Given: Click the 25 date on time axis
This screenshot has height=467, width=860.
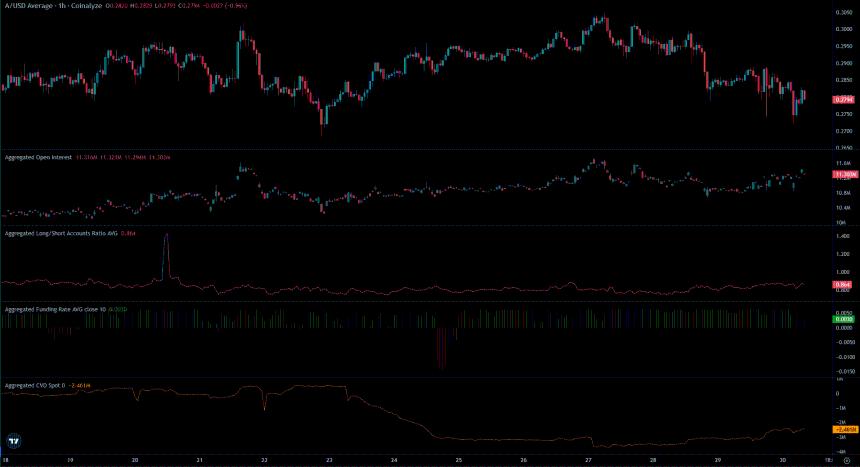Looking at the screenshot, I should (459, 460).
